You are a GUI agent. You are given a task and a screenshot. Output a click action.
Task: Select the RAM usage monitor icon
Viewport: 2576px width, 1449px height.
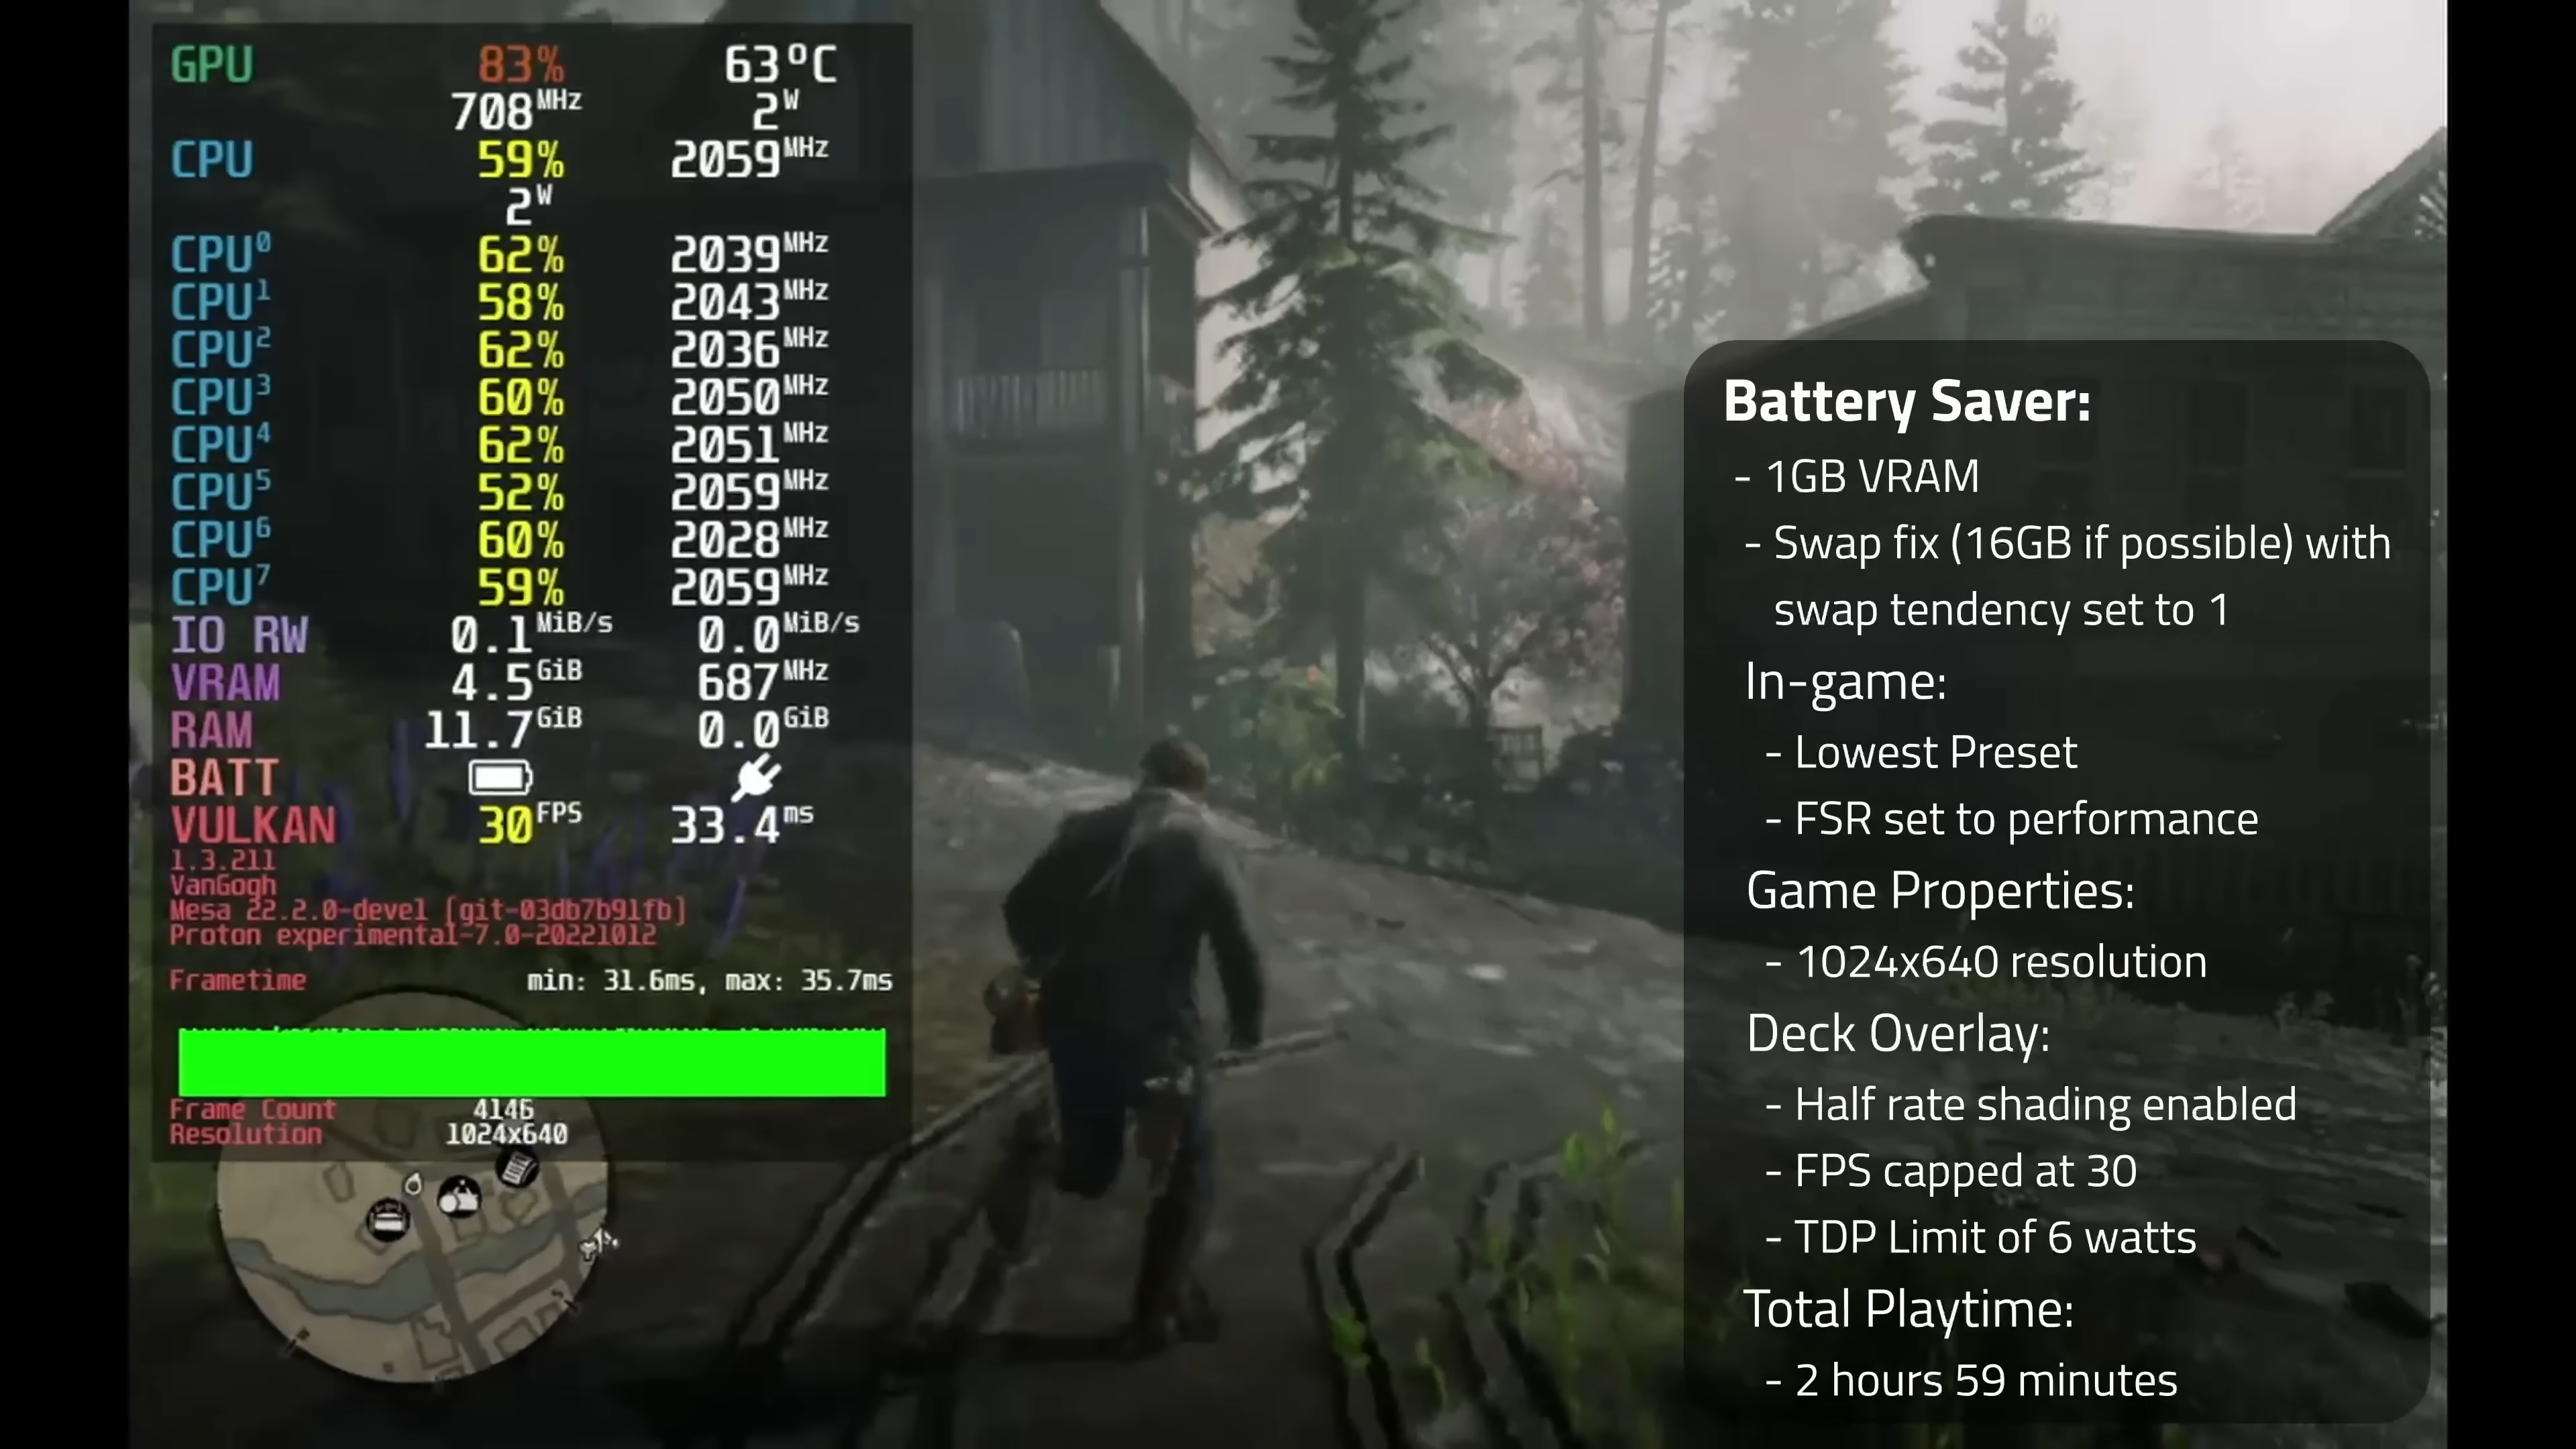coord(212,731)
